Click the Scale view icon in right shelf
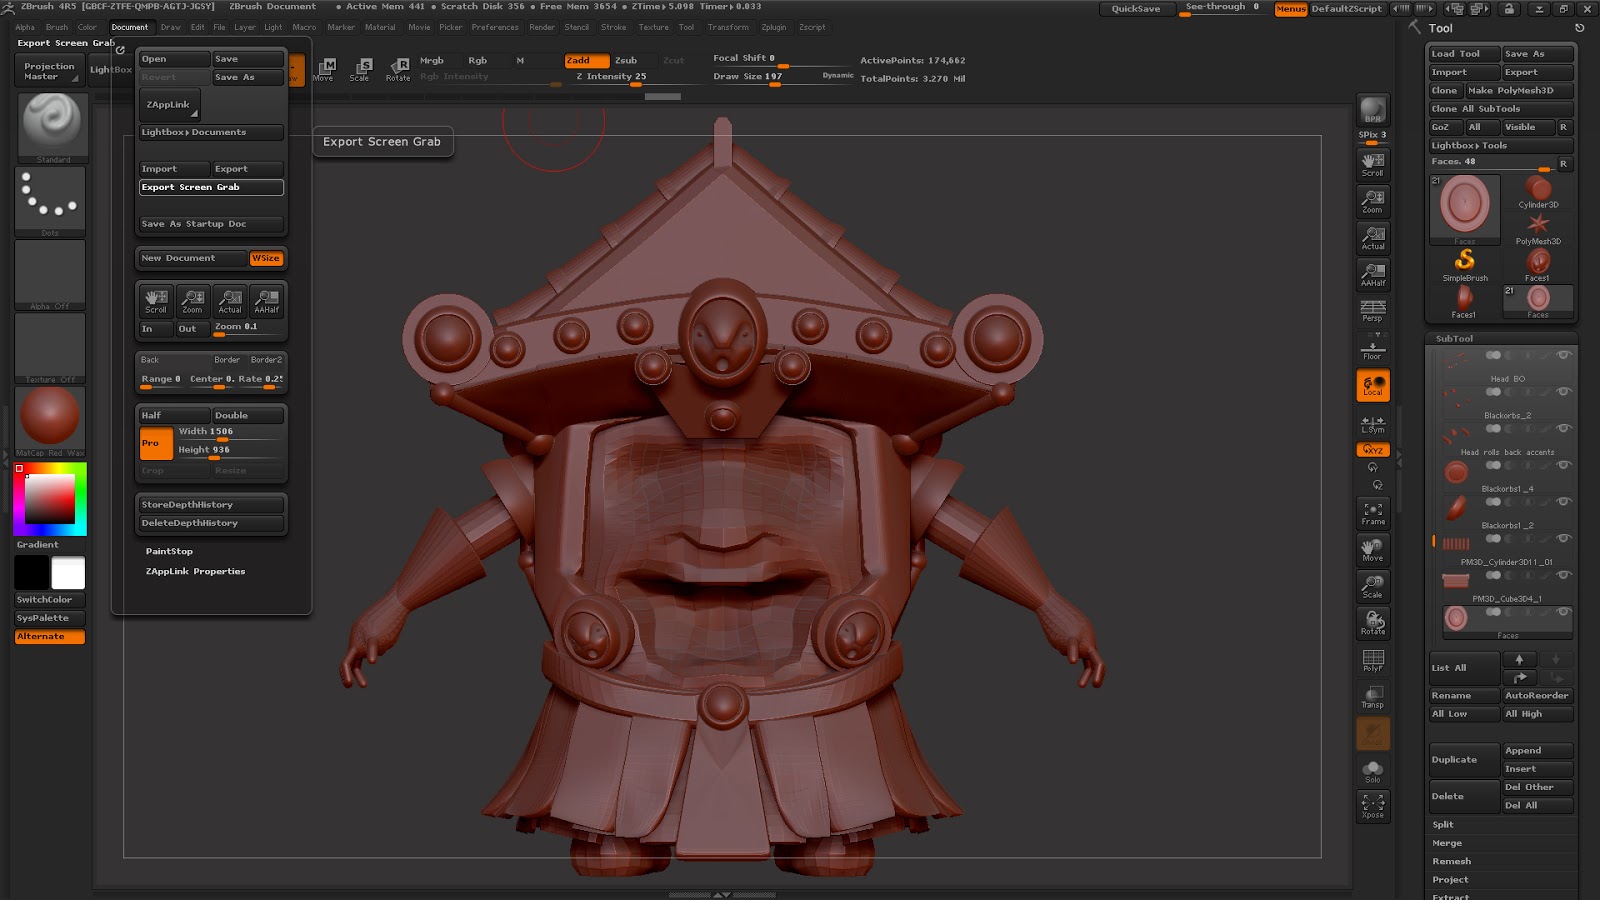 click(1373, 586)
